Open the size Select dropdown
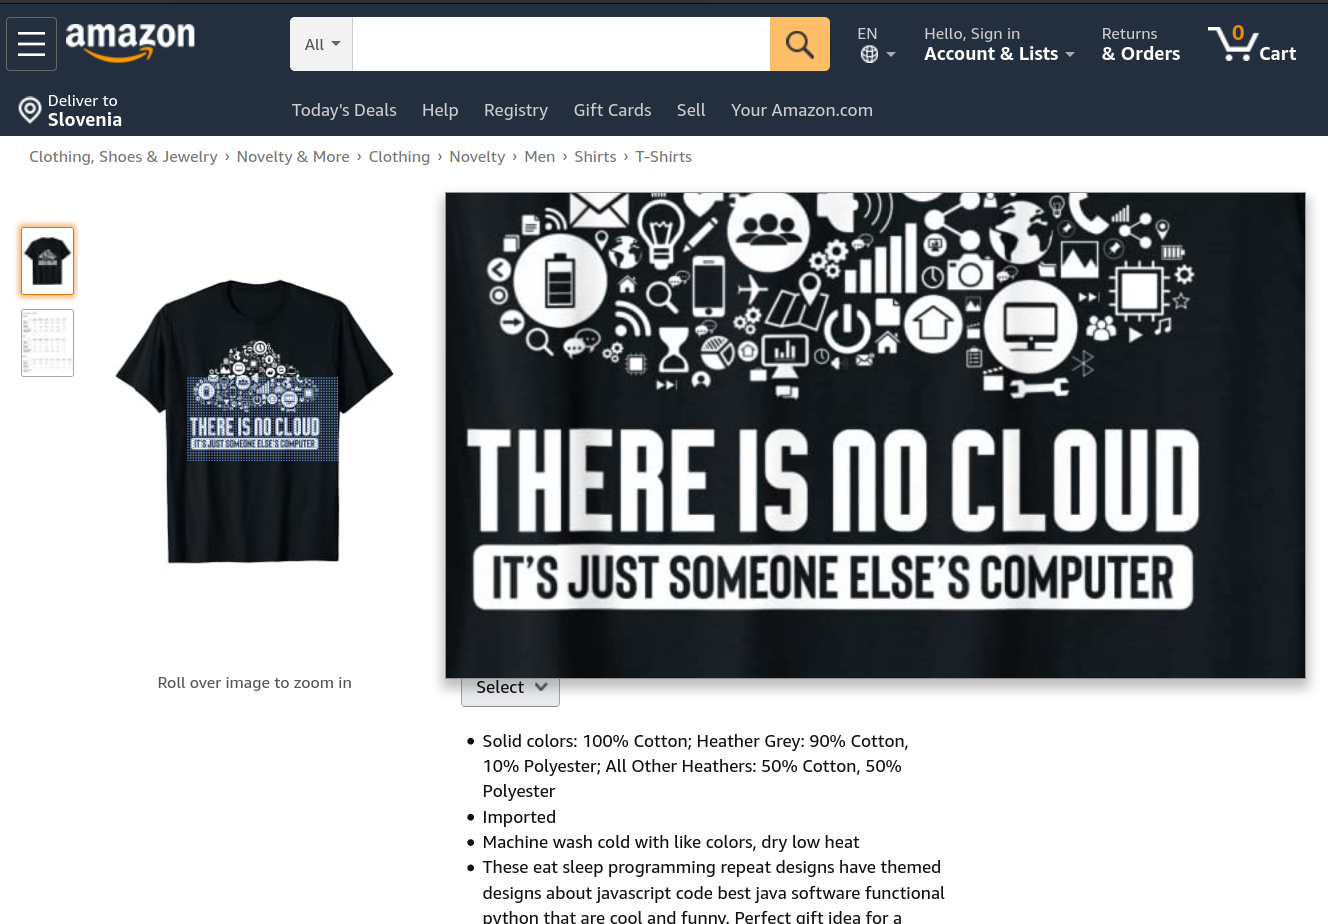 [510, 688]
